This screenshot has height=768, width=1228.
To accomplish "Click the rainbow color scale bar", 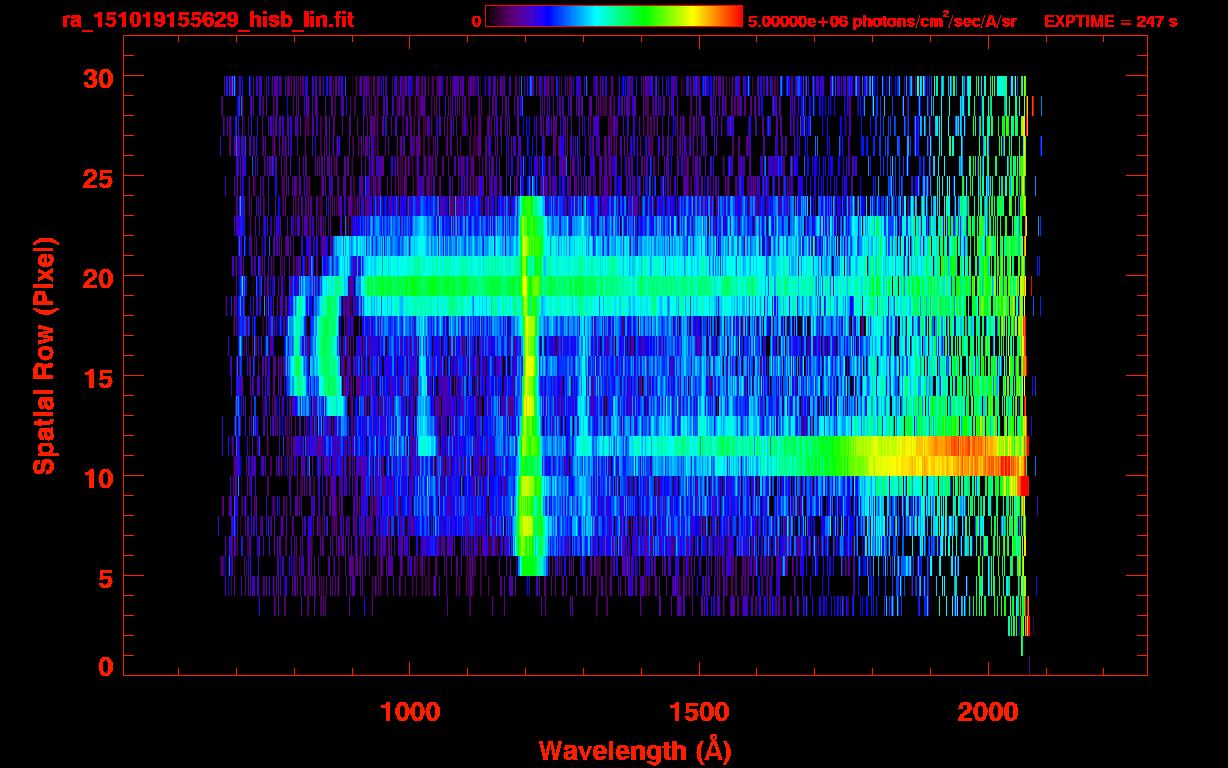I will pyautogui.click(x=614, y=17).
